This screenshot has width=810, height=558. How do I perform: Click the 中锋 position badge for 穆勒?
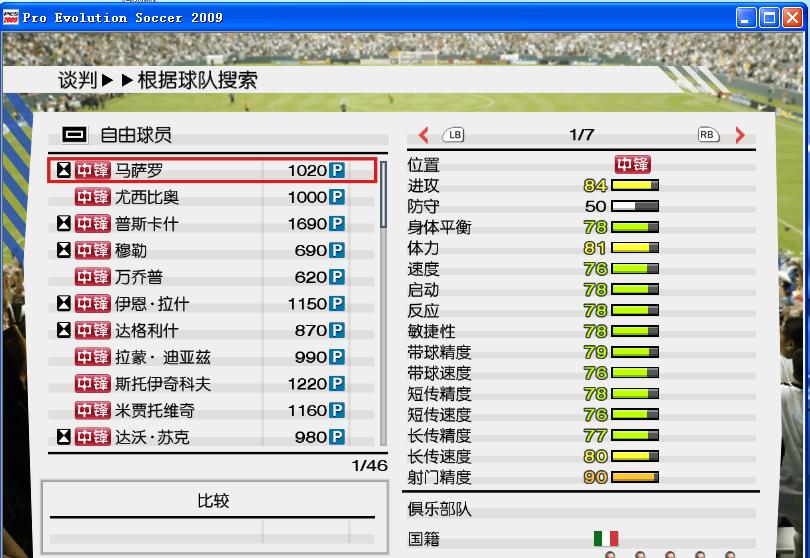click(92, 250)
